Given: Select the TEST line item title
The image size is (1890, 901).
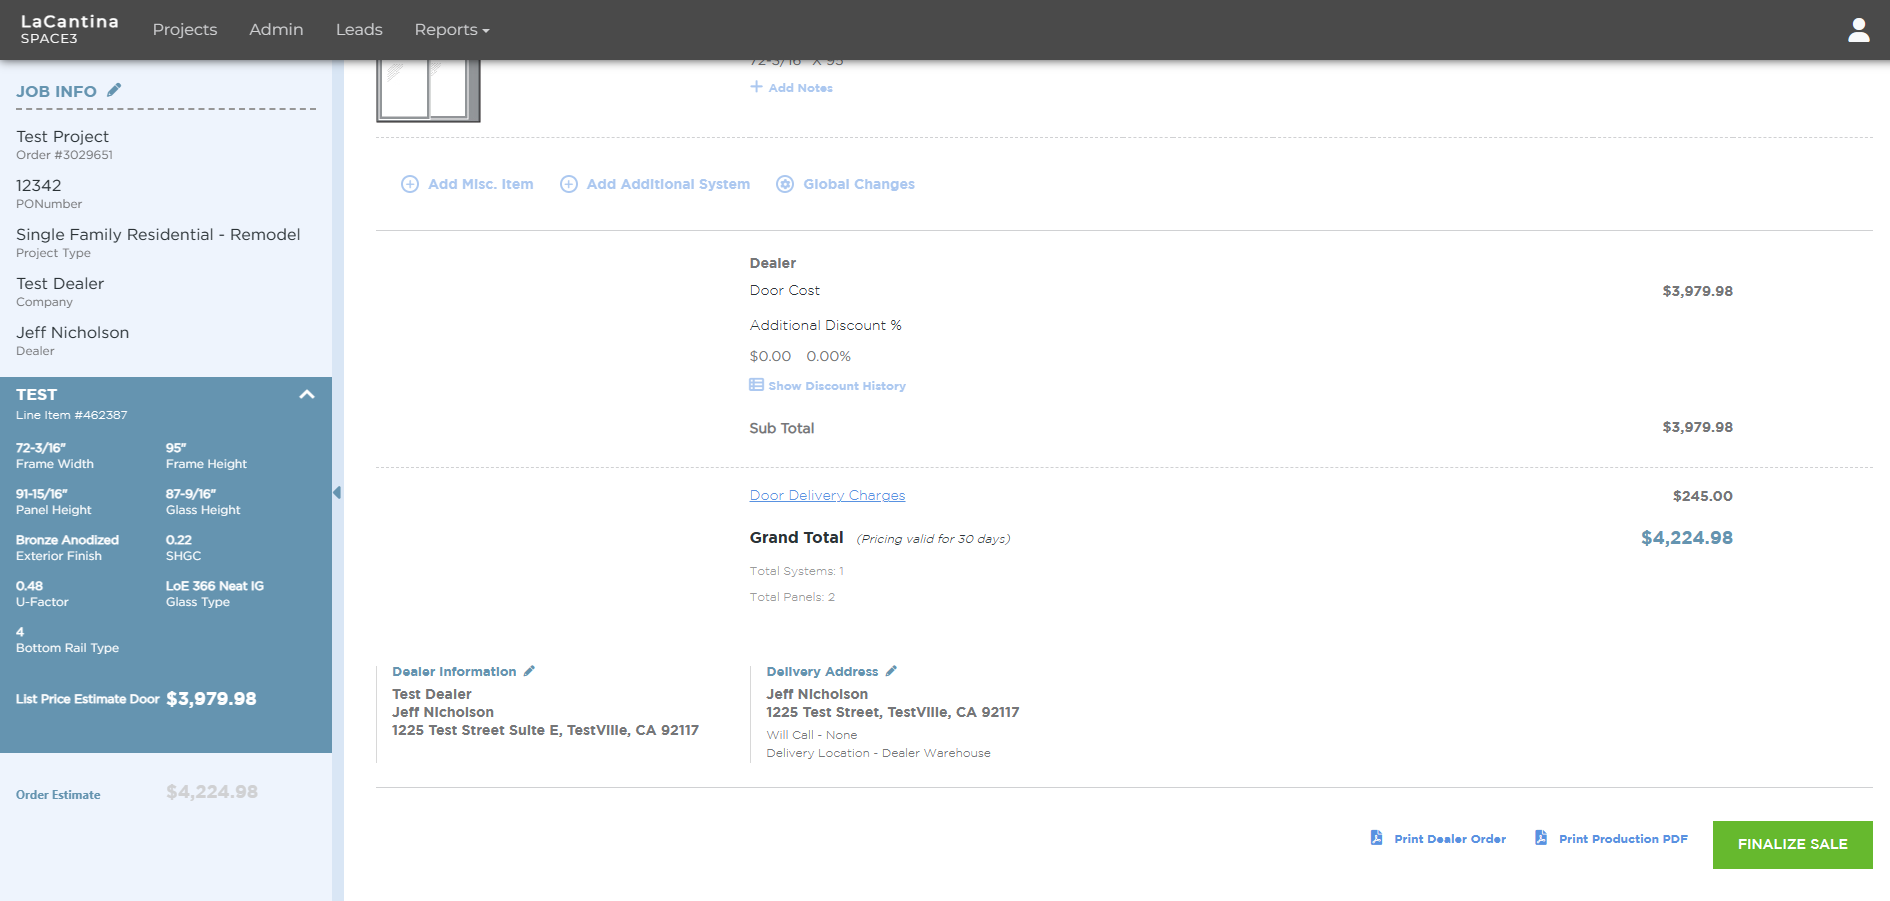Looking at the screenshot, I should pos(36,394).
